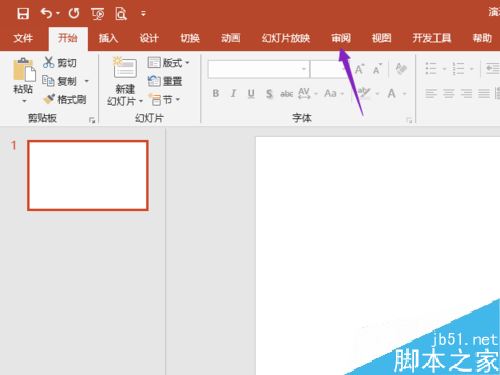This screenshot has width=500, height=375.
Task: Expand the 新建幻灯片 layout dropdown
Action: tap(141, 101)
